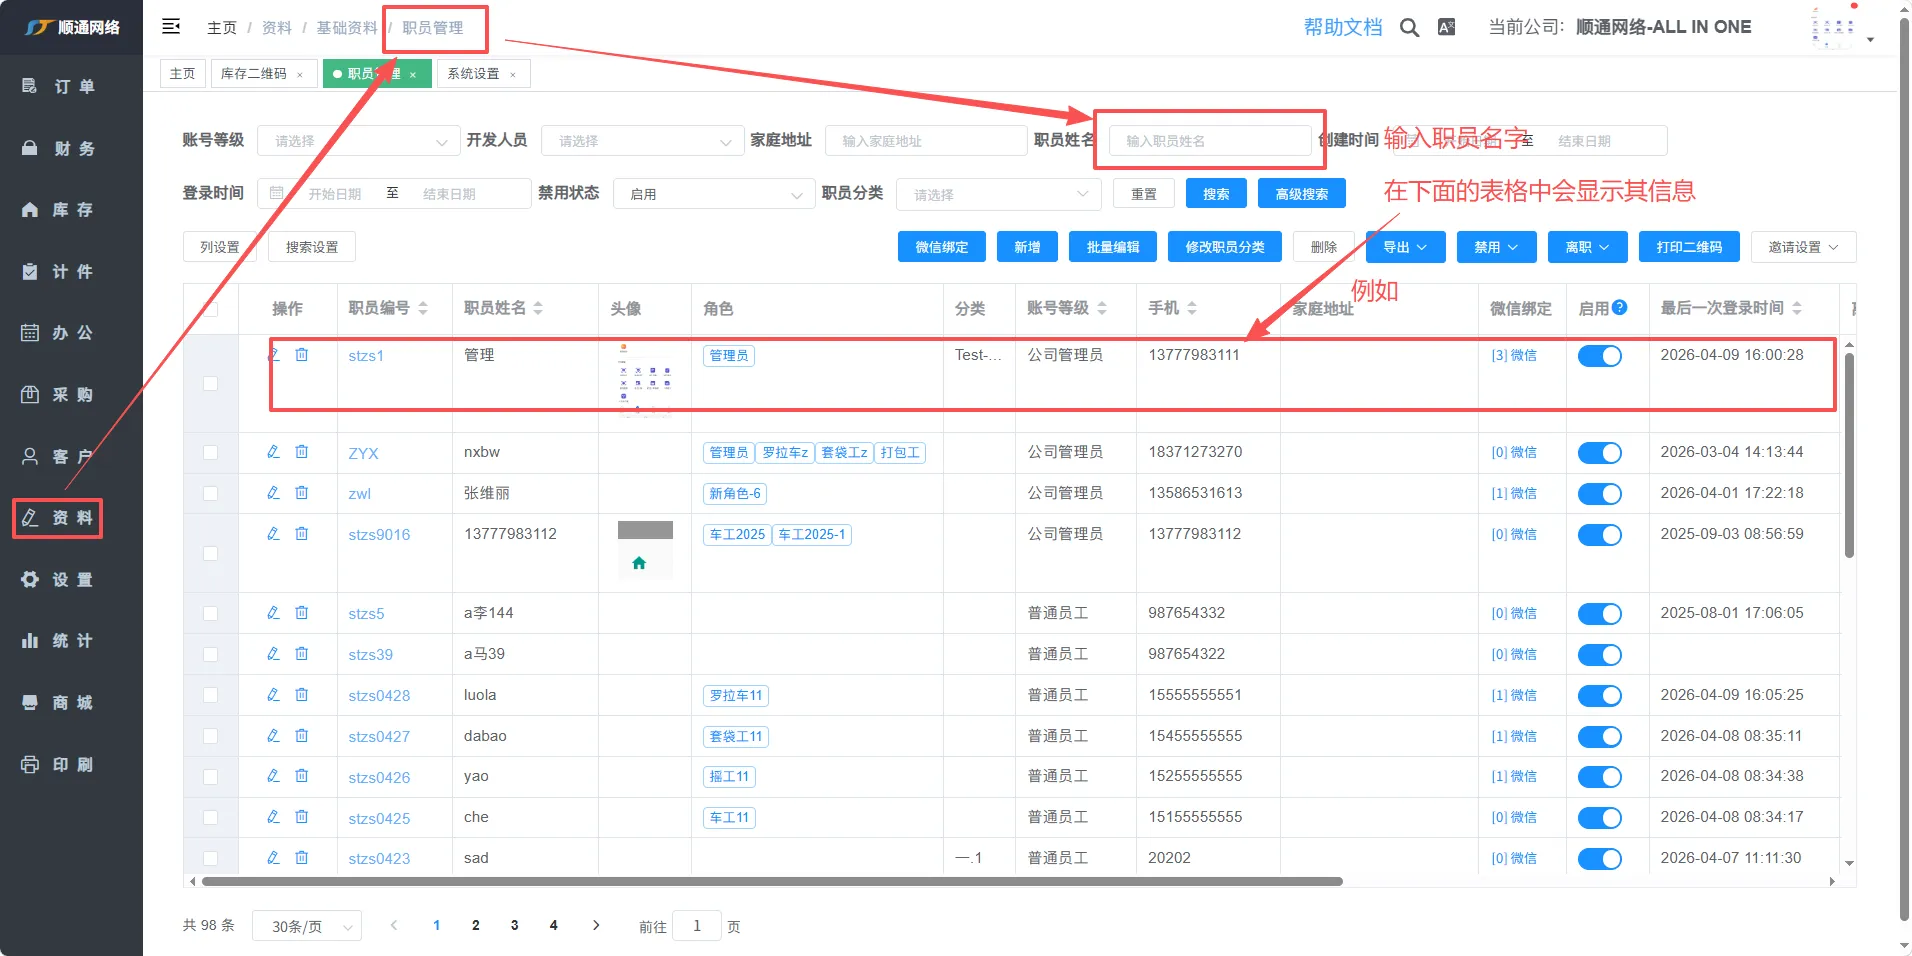Open the 30条/页 page size selector

(x=307, y=927)
